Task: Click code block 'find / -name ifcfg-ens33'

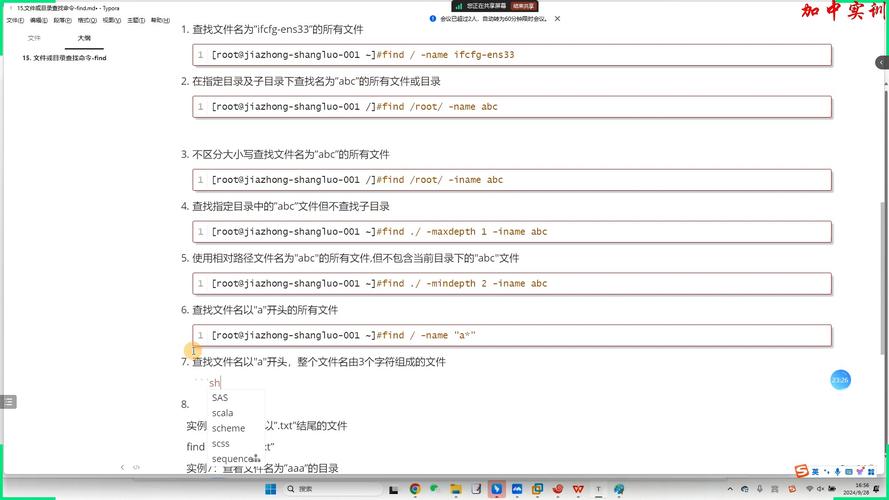Action: click(512, 55)
